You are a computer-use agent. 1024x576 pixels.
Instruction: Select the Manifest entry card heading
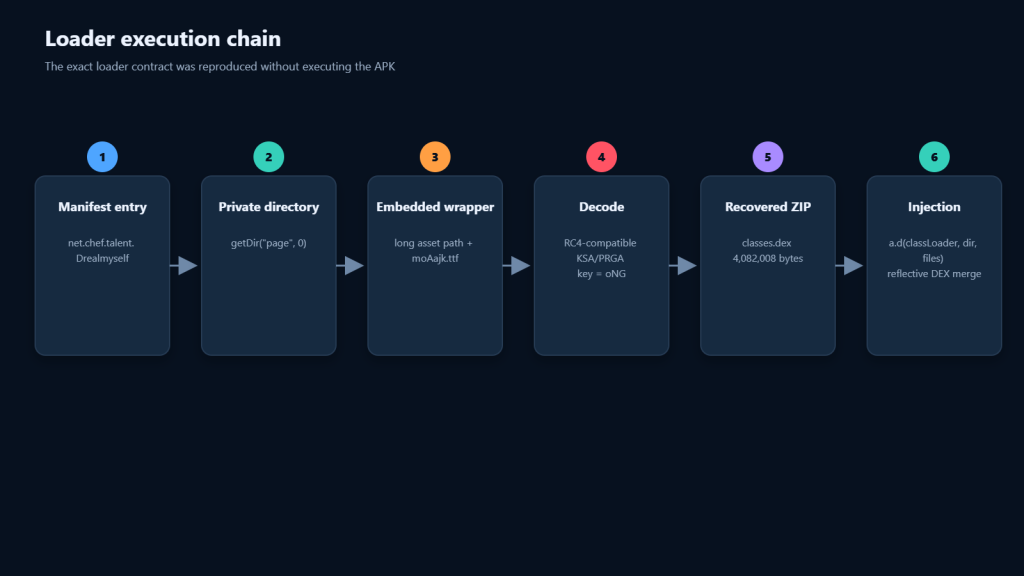click(x=103, y=207)
